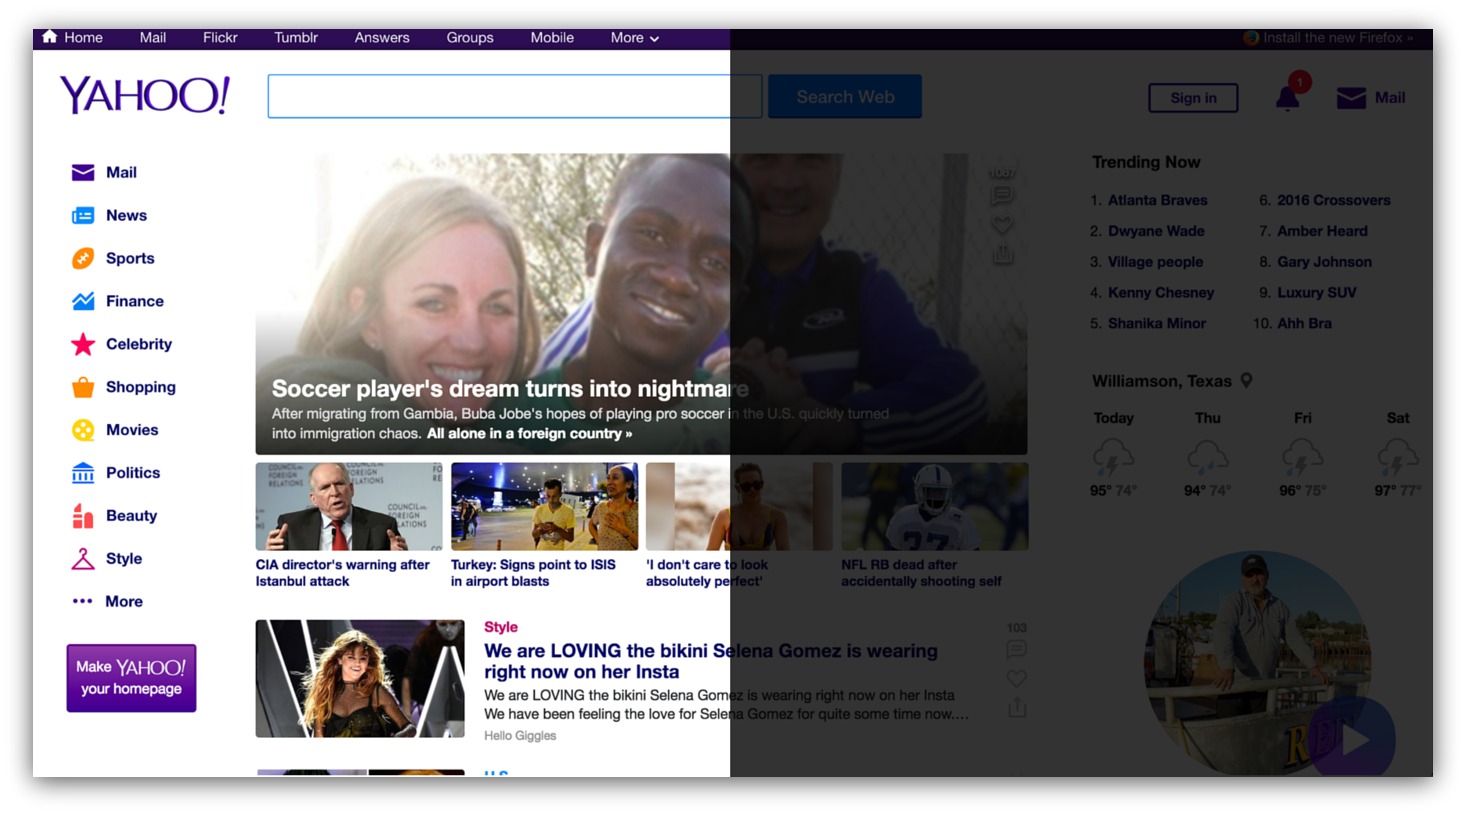Click 'All alone in a foreign country' link
The image size is (1466, 814).
(x=529, y=434)
